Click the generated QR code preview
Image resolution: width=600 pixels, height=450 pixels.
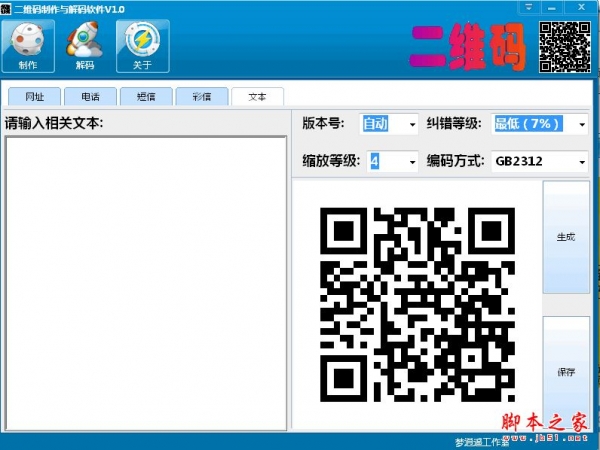417,305
